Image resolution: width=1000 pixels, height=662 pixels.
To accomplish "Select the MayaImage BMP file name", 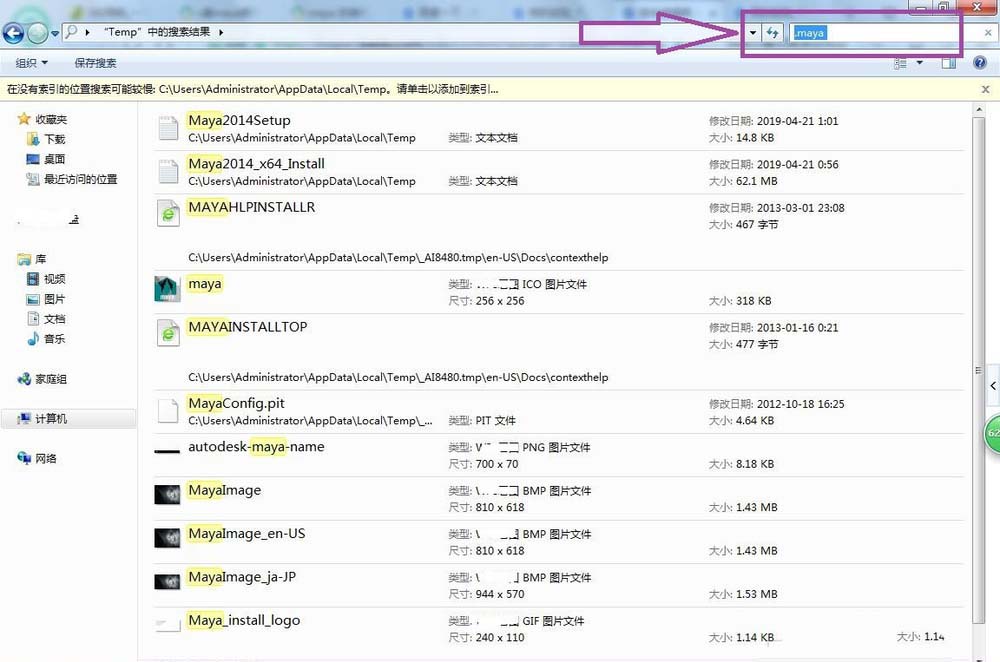I will 224,490.
